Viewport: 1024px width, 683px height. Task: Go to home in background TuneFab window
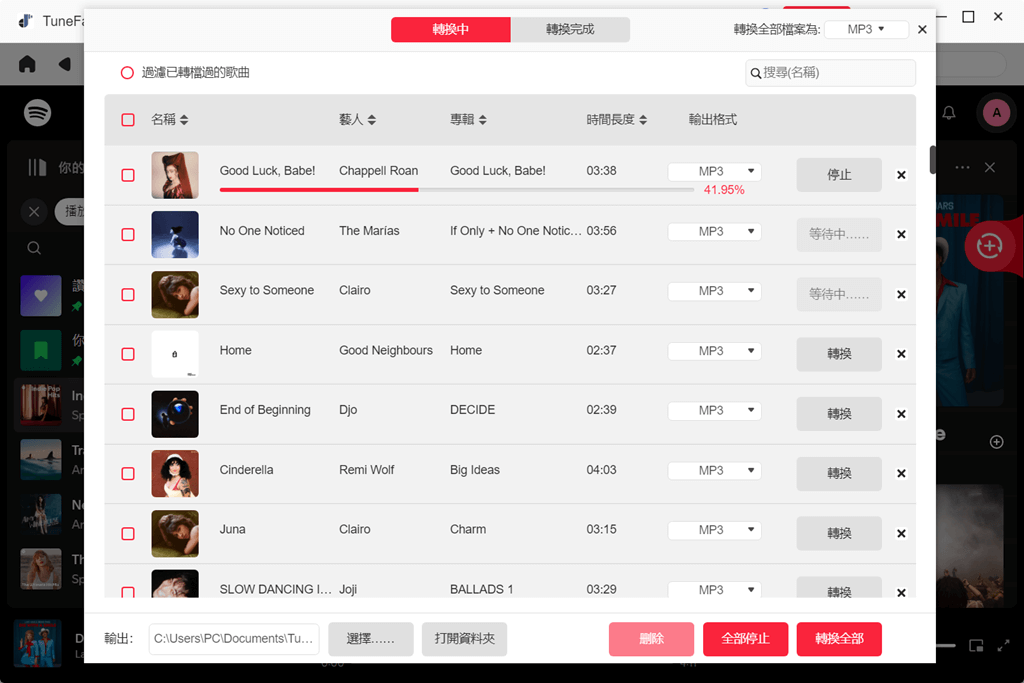tap(27, 64)
